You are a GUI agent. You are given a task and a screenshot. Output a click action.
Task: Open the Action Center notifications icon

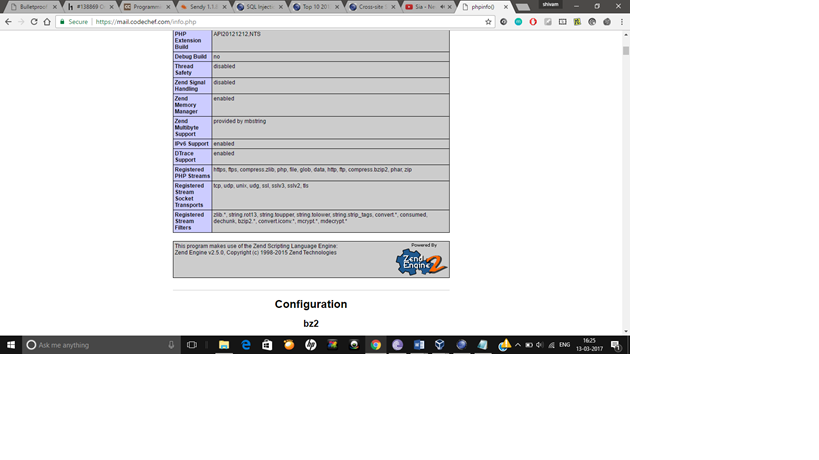point(615,345)
